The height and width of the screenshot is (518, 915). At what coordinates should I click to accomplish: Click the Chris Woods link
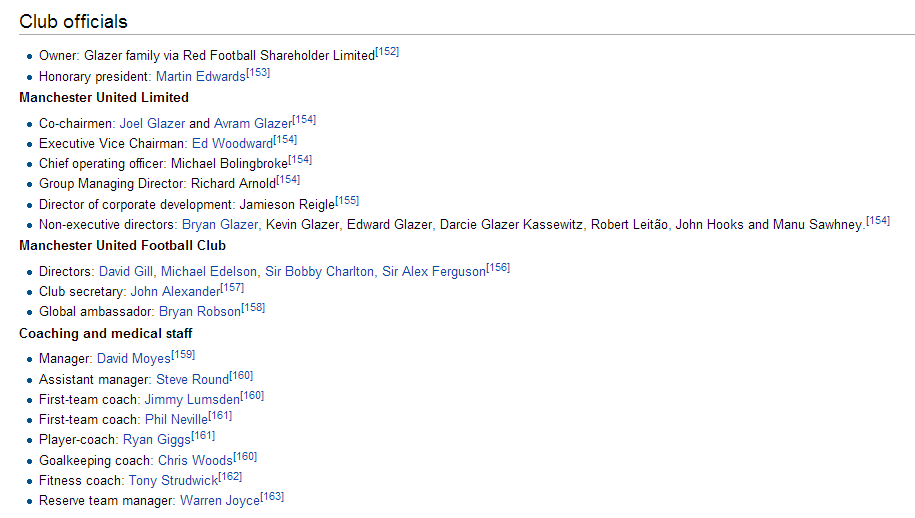(195, 461)
